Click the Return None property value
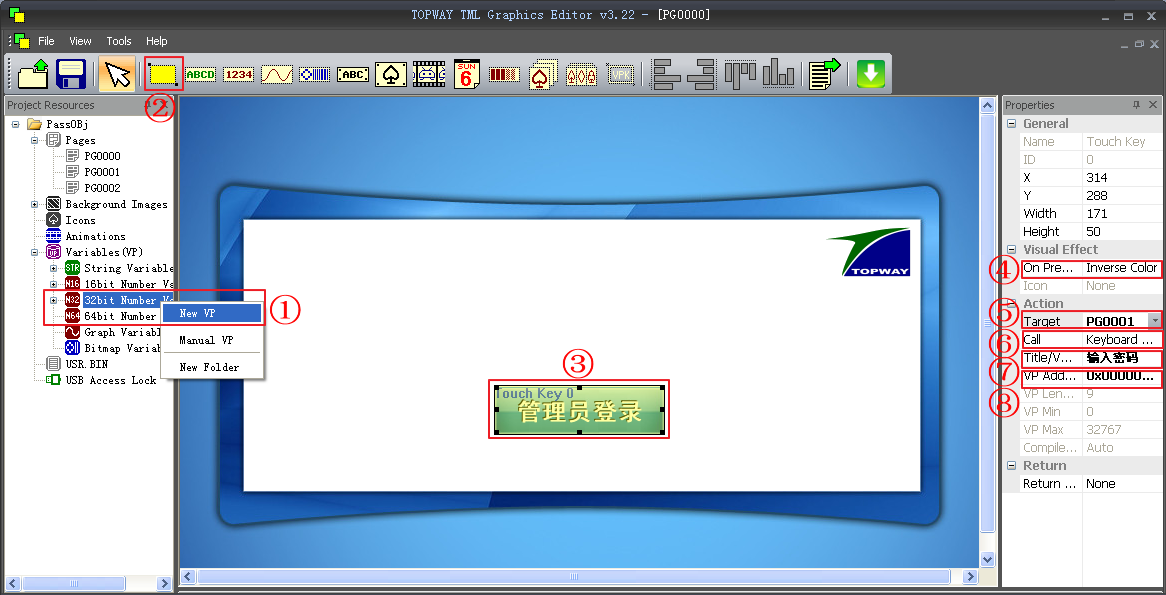This screenshot has height=595, width=1166. [1121, 483]
